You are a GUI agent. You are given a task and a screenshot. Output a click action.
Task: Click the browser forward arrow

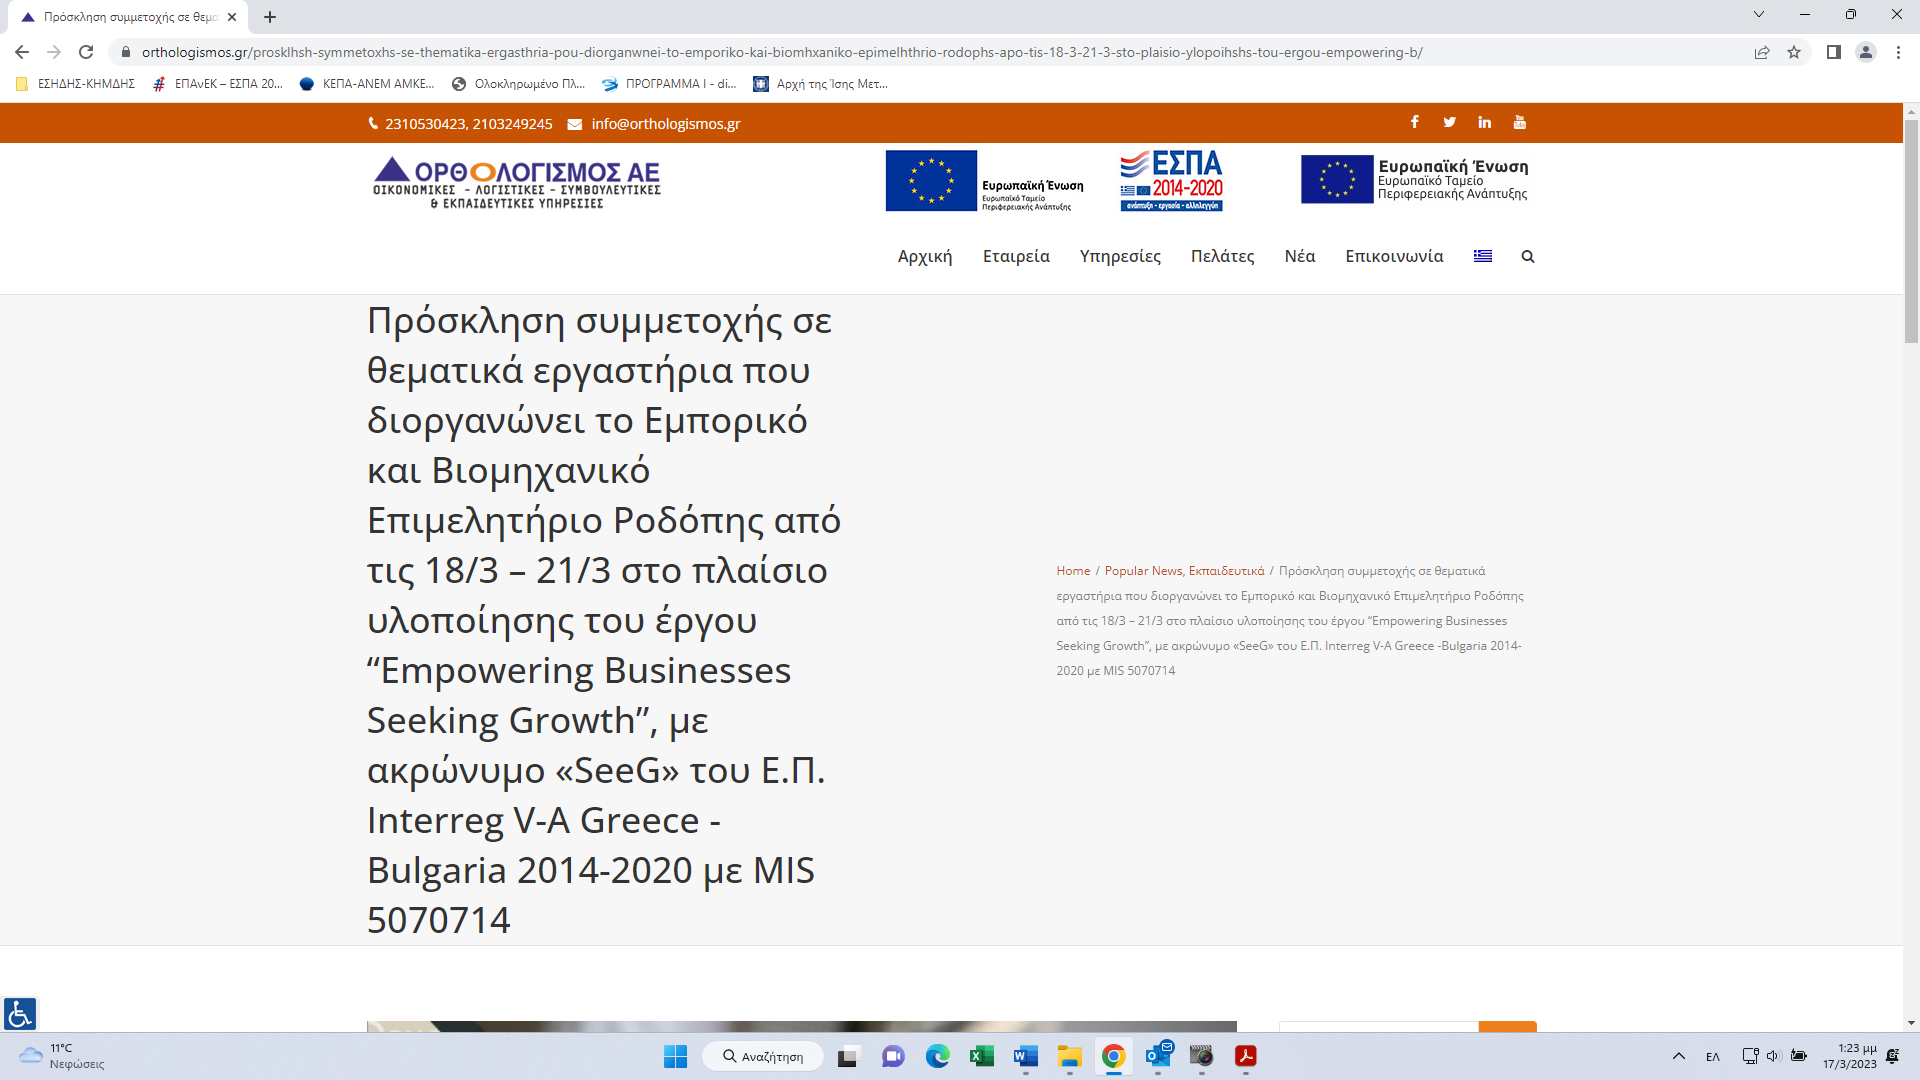click(54, 52)
